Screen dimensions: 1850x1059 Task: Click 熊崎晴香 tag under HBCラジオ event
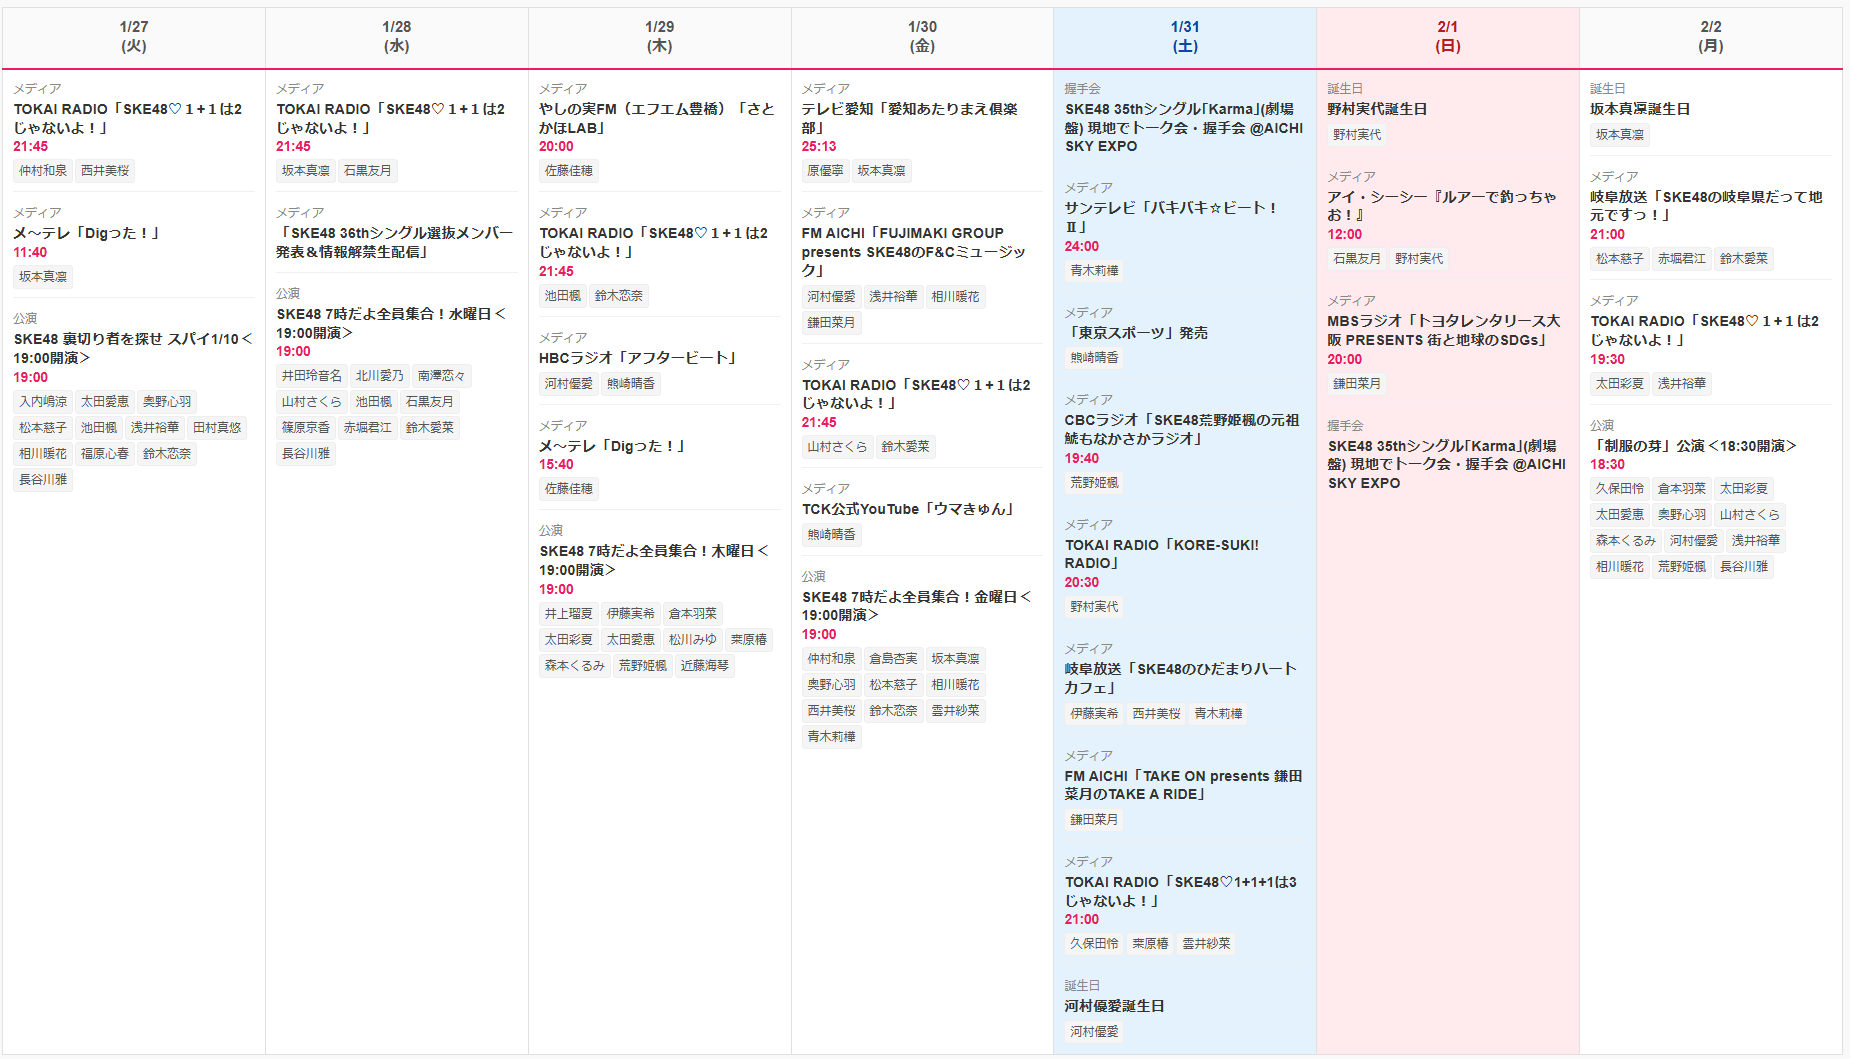pos(631,384)
